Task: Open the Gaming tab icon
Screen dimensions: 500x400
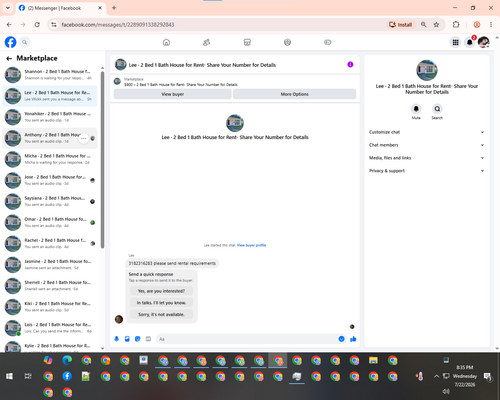Action: point(328,42)
